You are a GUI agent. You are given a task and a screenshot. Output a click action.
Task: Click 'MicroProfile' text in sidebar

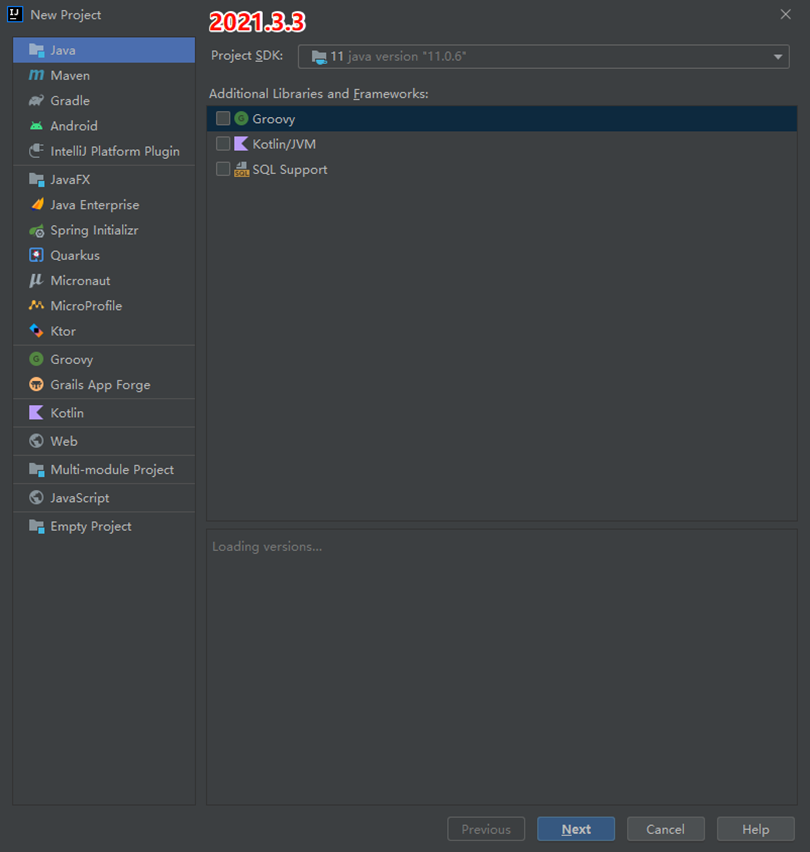tap(86, 306)
